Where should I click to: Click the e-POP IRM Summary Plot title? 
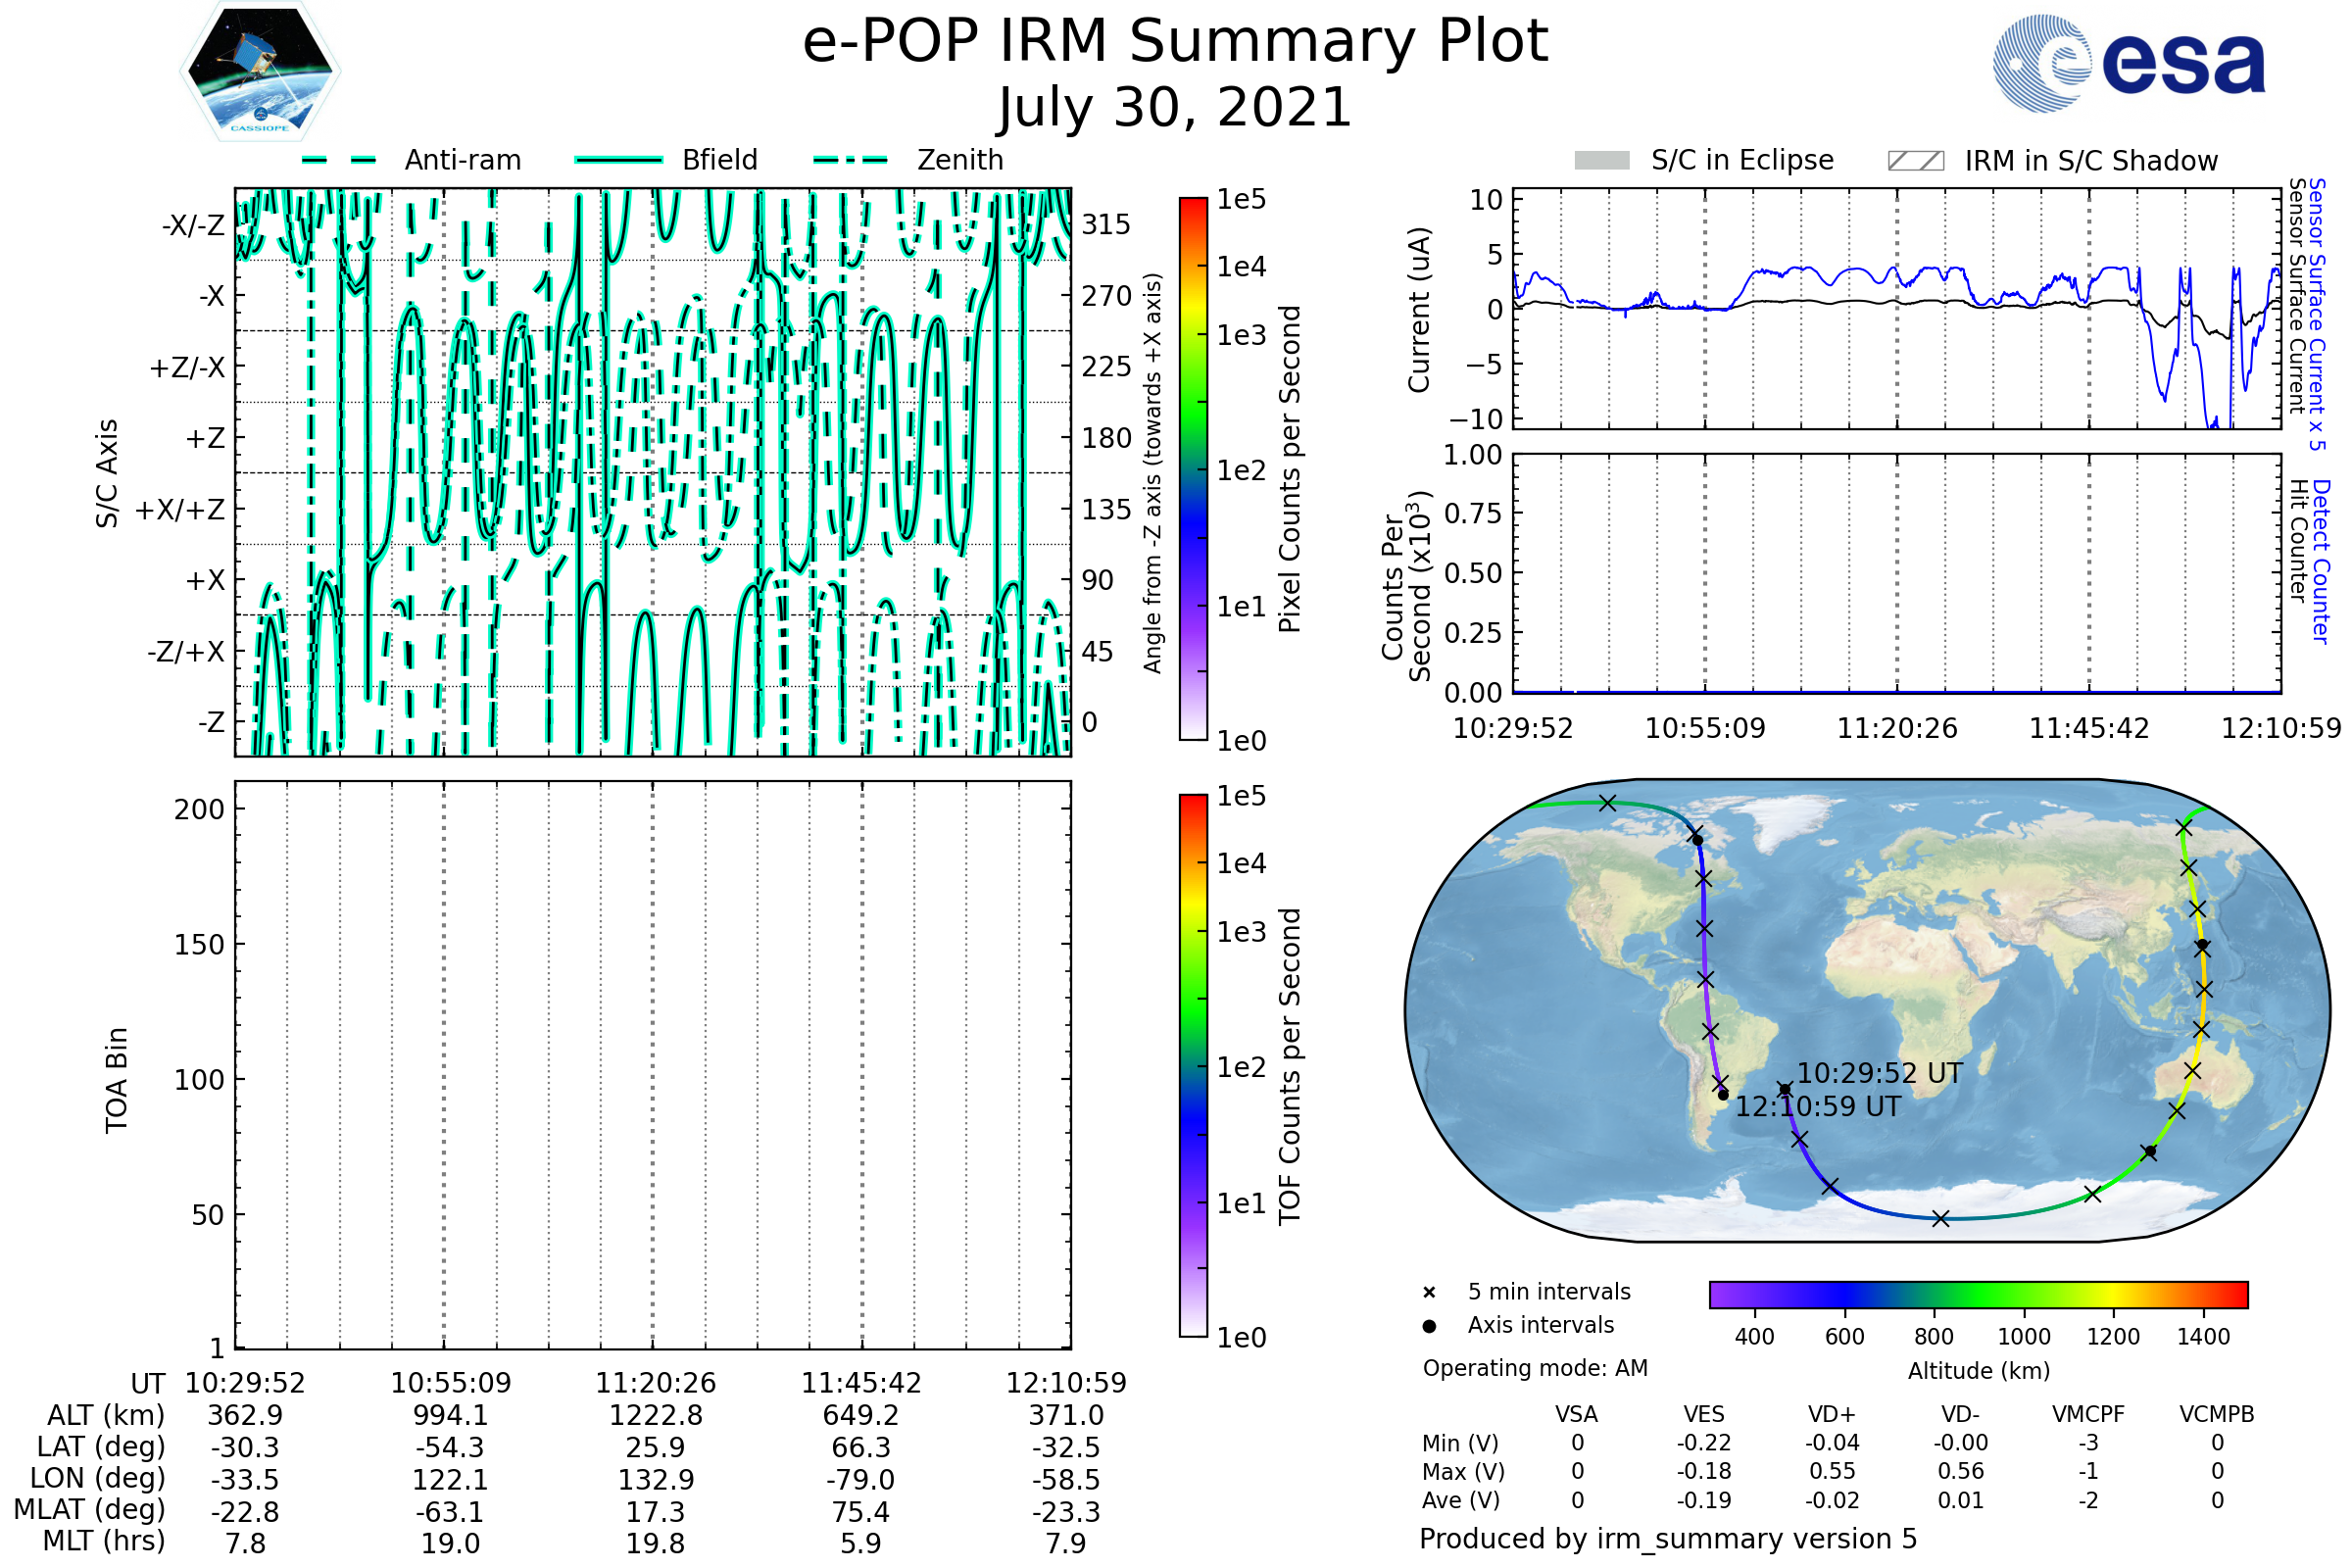click(1175, 42)
